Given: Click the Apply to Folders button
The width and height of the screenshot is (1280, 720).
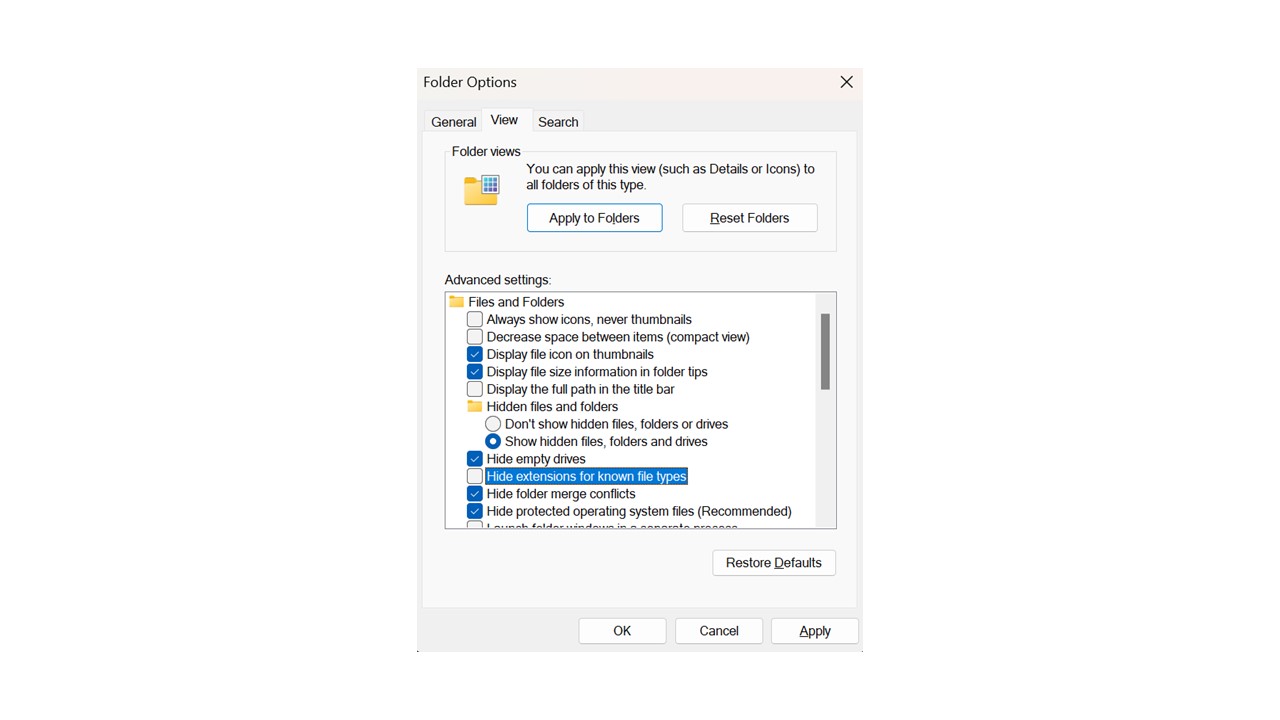Looking at the screenshot, I should (x=594, y=218).
